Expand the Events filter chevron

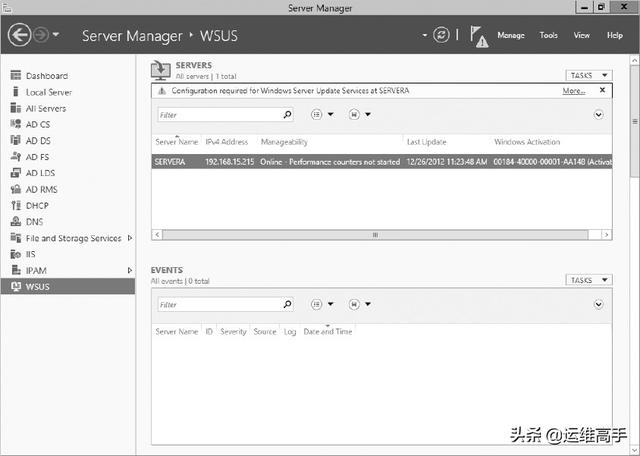[x=598, y=304]
